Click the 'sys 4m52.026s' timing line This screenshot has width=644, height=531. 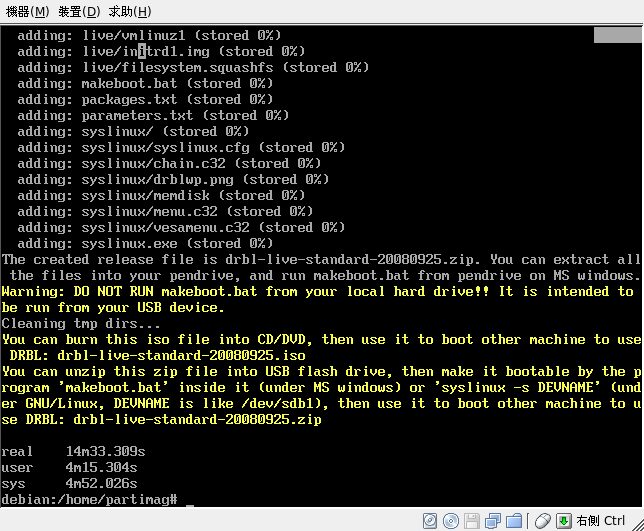(69, 483)
